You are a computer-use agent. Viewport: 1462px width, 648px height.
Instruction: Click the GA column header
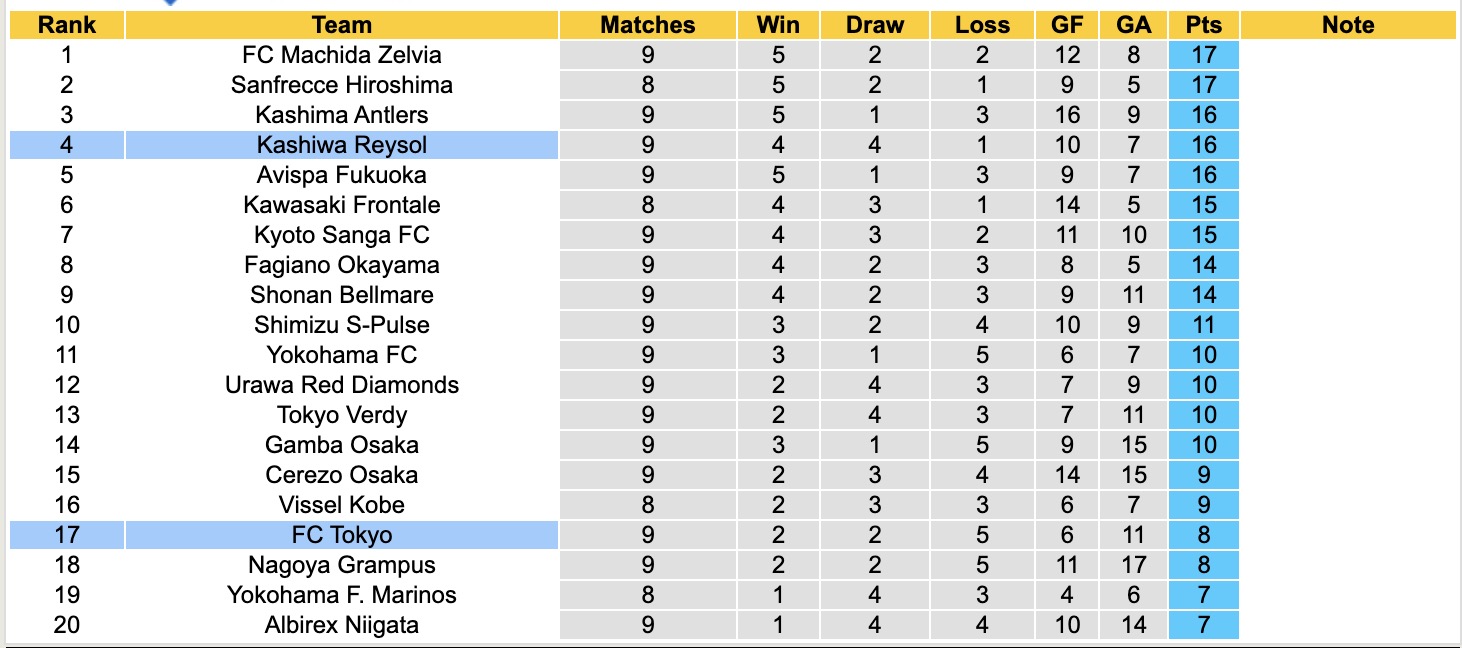pyautogui.click(x=1133, y=25)
